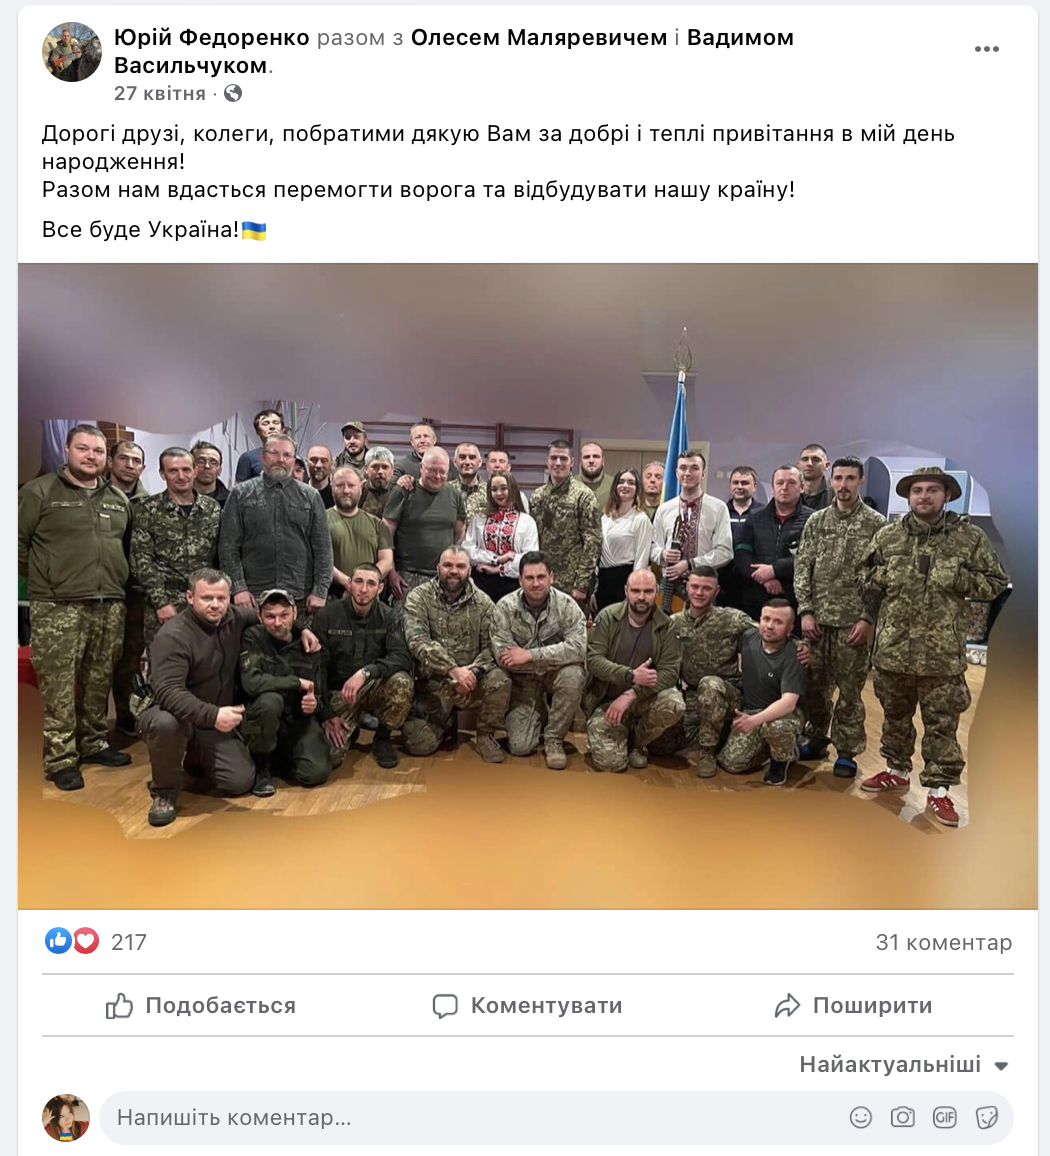
Task: Add a GIF to the comment
Action: 945,1118
